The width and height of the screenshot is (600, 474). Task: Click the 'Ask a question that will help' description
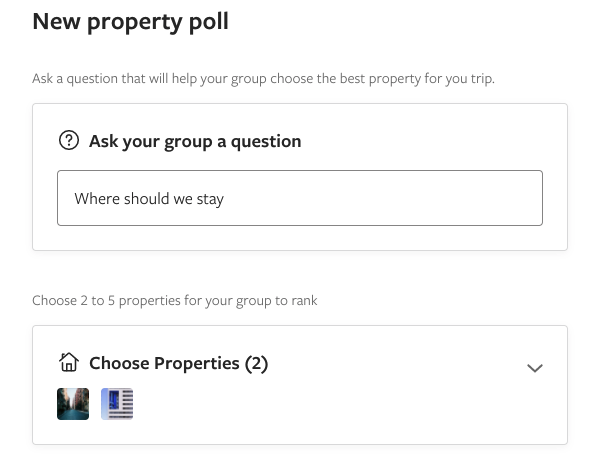263,79
